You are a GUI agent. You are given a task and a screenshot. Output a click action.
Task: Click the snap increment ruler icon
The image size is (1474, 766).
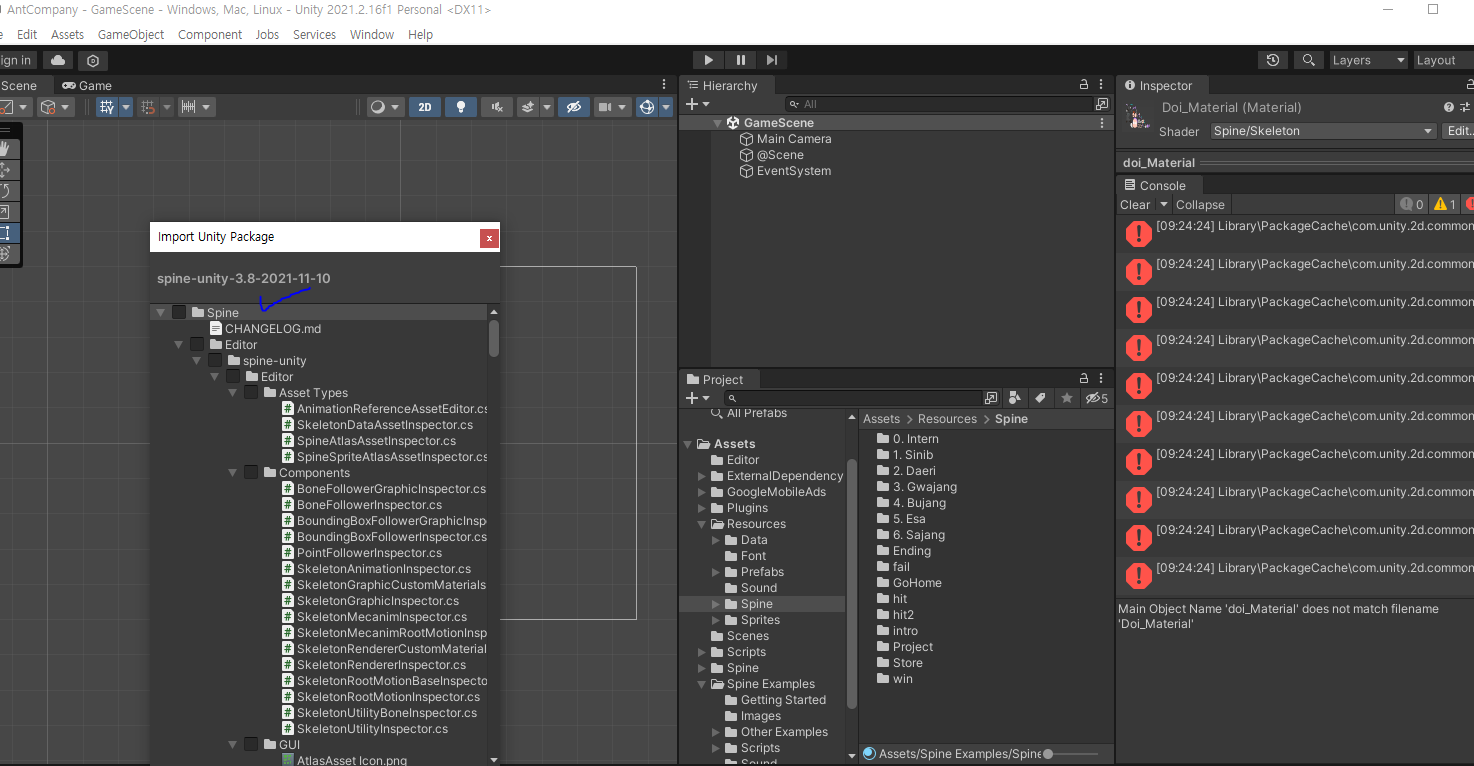(x=188, y=107)
